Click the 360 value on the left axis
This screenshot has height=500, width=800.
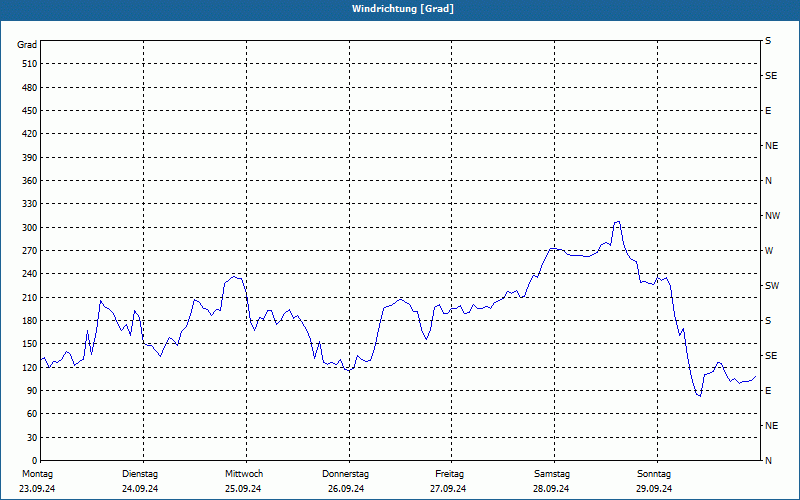pos(30,181)
